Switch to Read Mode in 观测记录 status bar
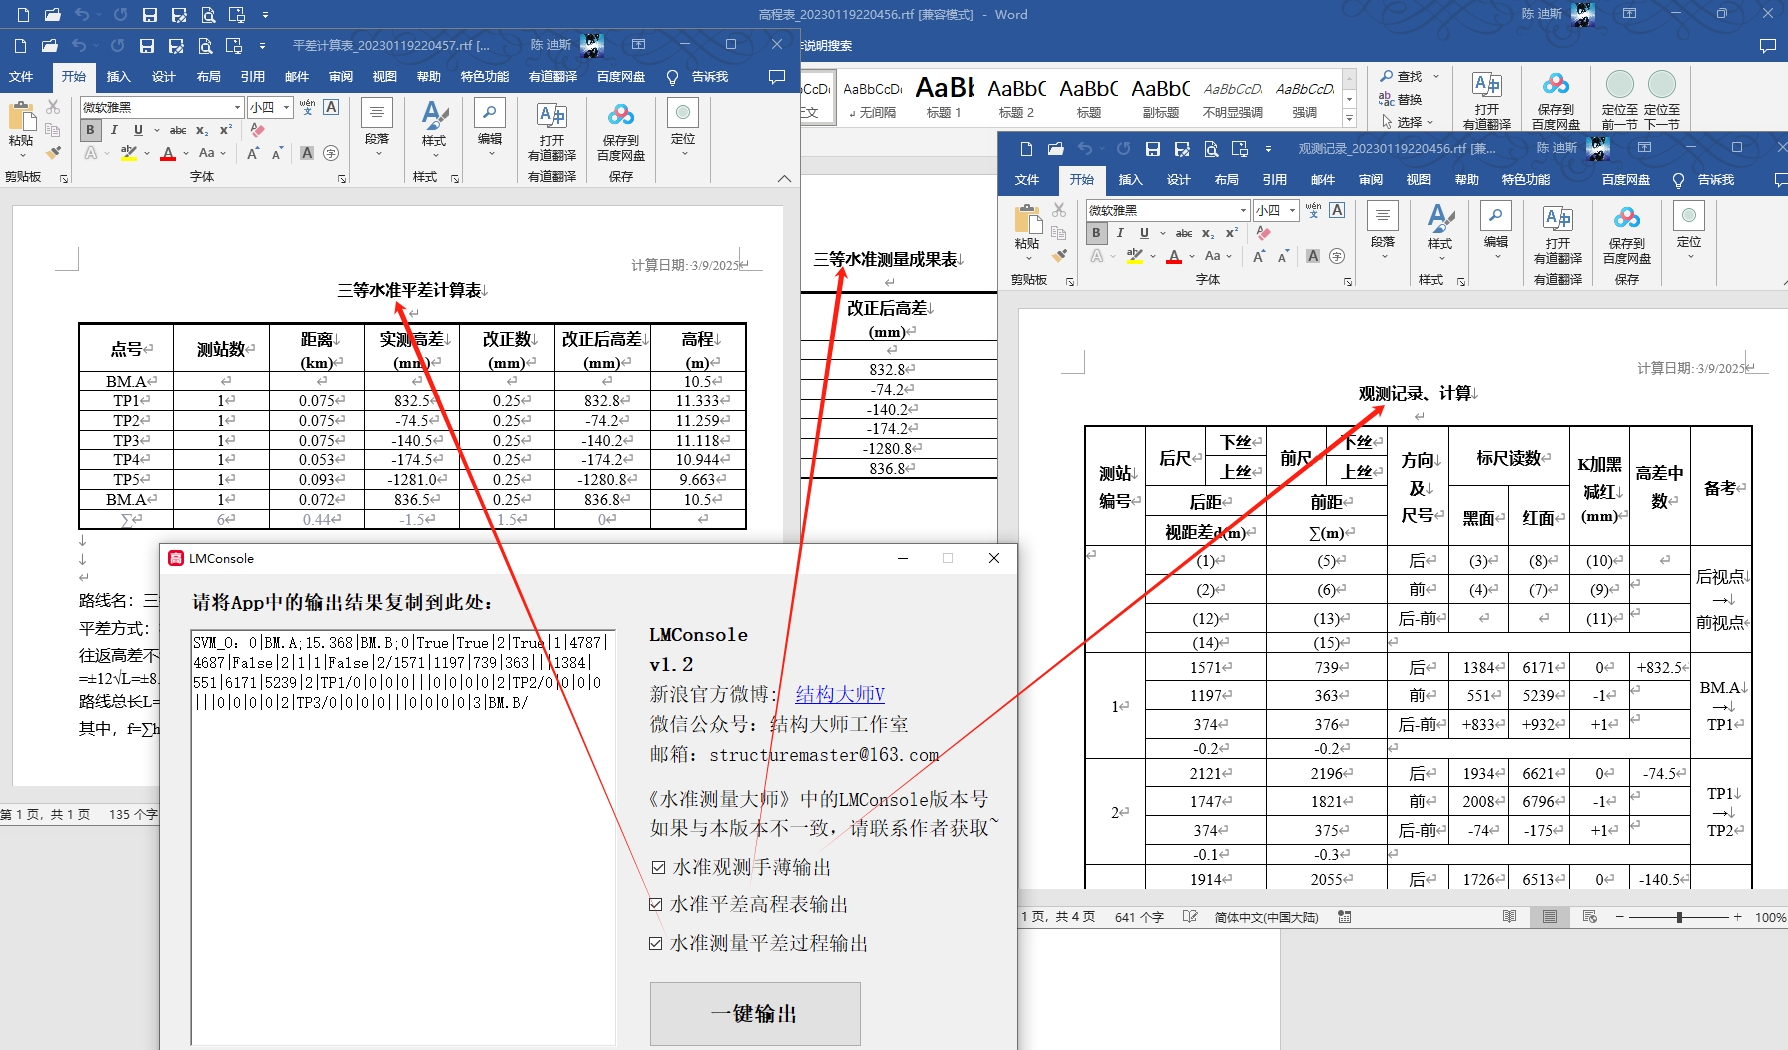Image resolution: width=1788 pixels, height=1050 pixels. pyautogui.click(x=1509, y=917)
